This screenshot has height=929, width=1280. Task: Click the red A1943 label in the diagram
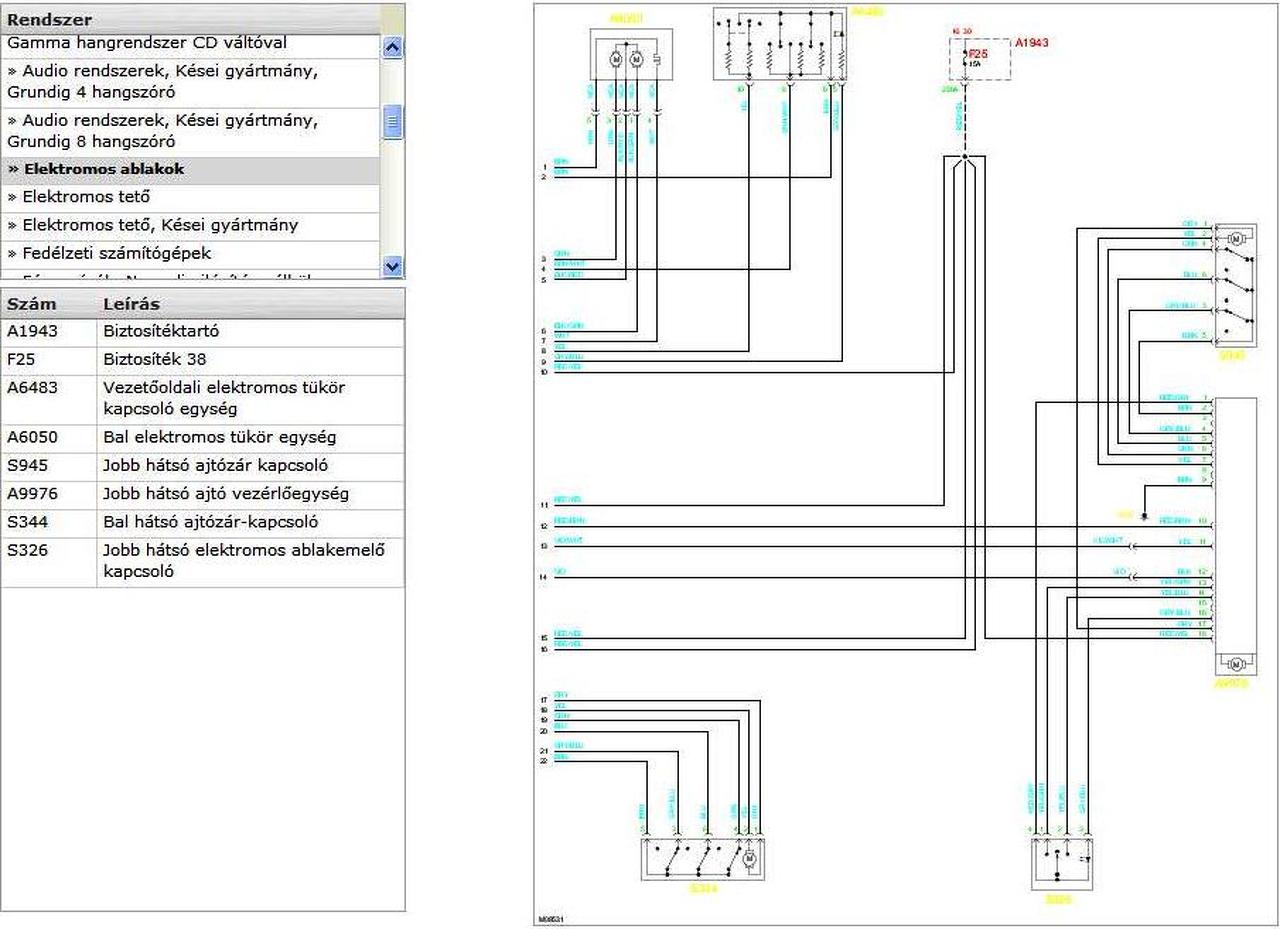1032,44
